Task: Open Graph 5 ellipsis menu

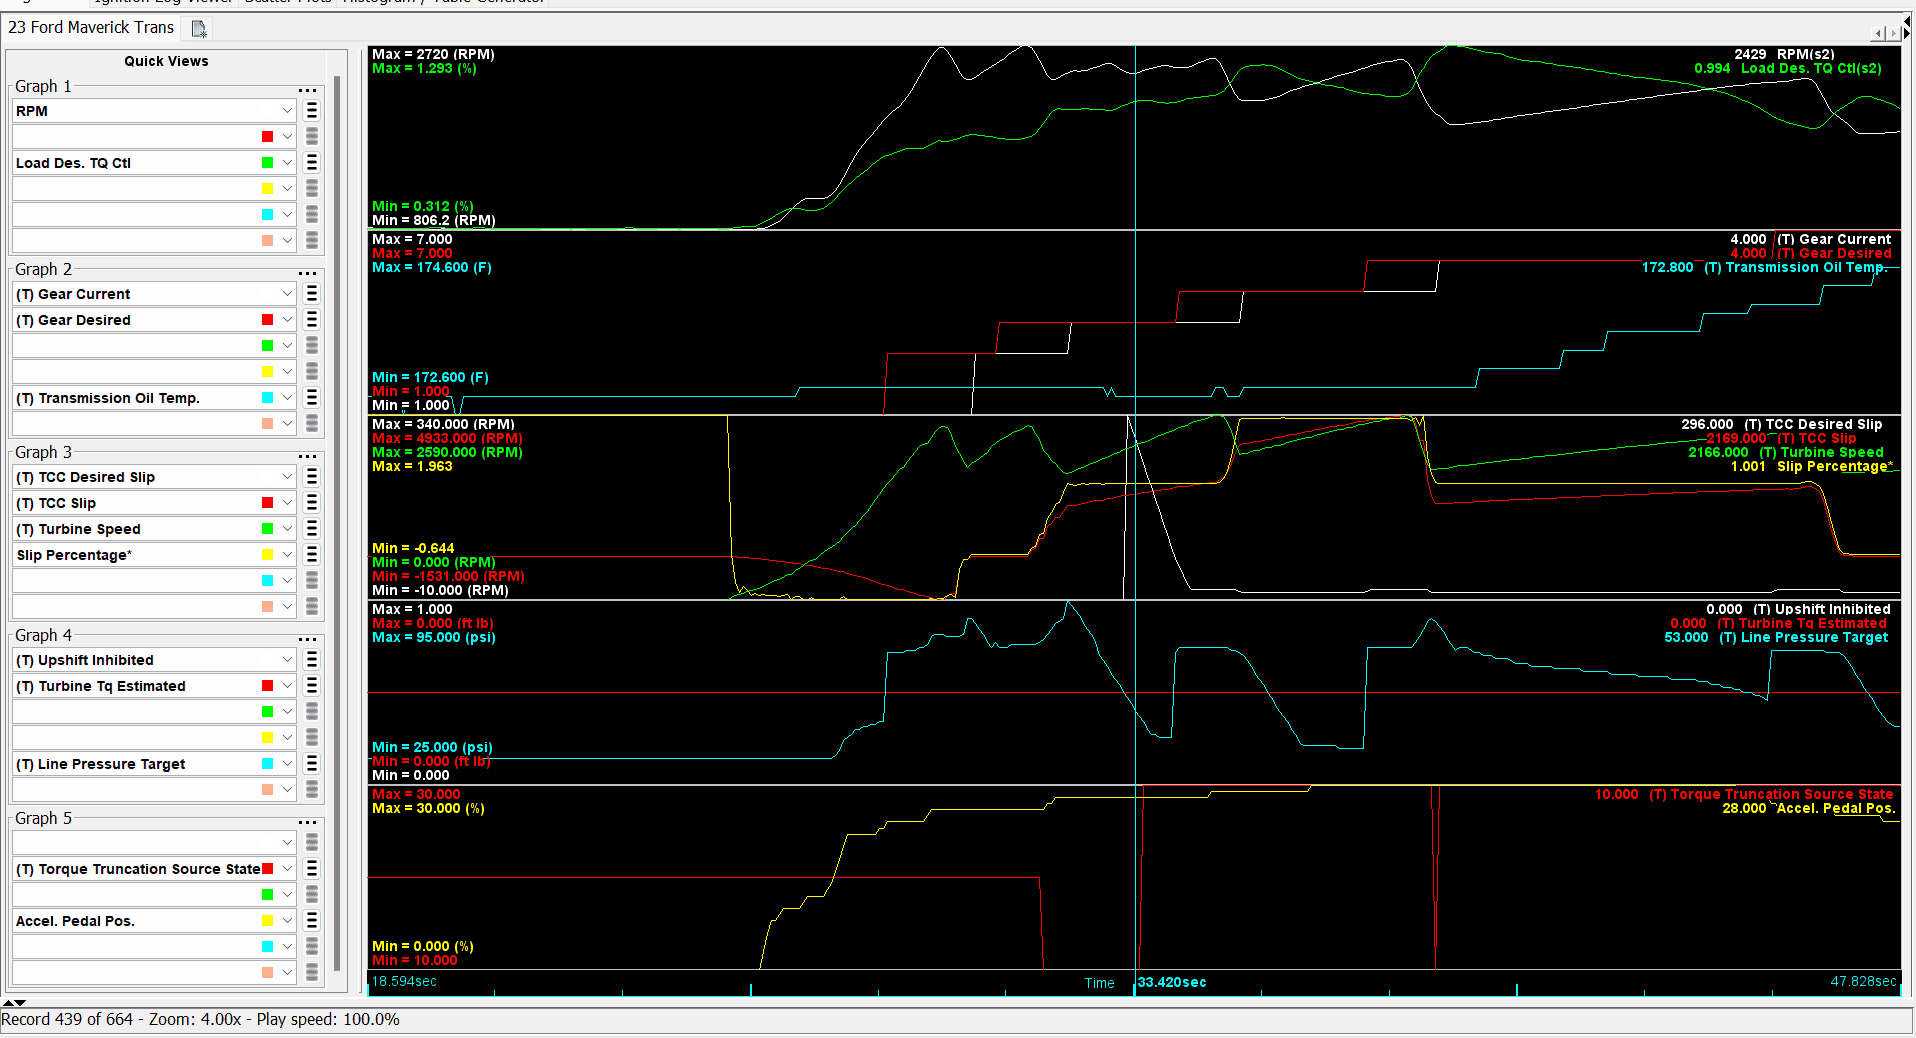Action: (307, 822)
